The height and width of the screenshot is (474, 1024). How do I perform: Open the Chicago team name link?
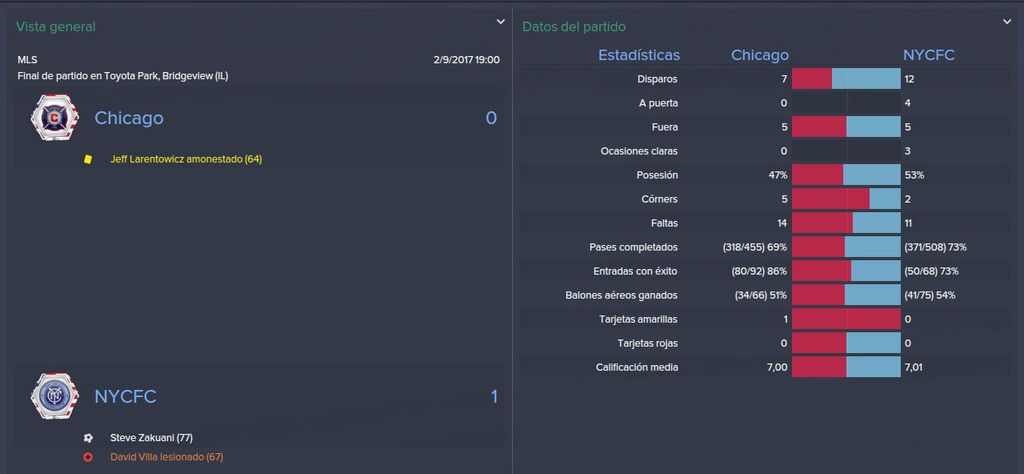pyautogui.click(x=129, y=118)
